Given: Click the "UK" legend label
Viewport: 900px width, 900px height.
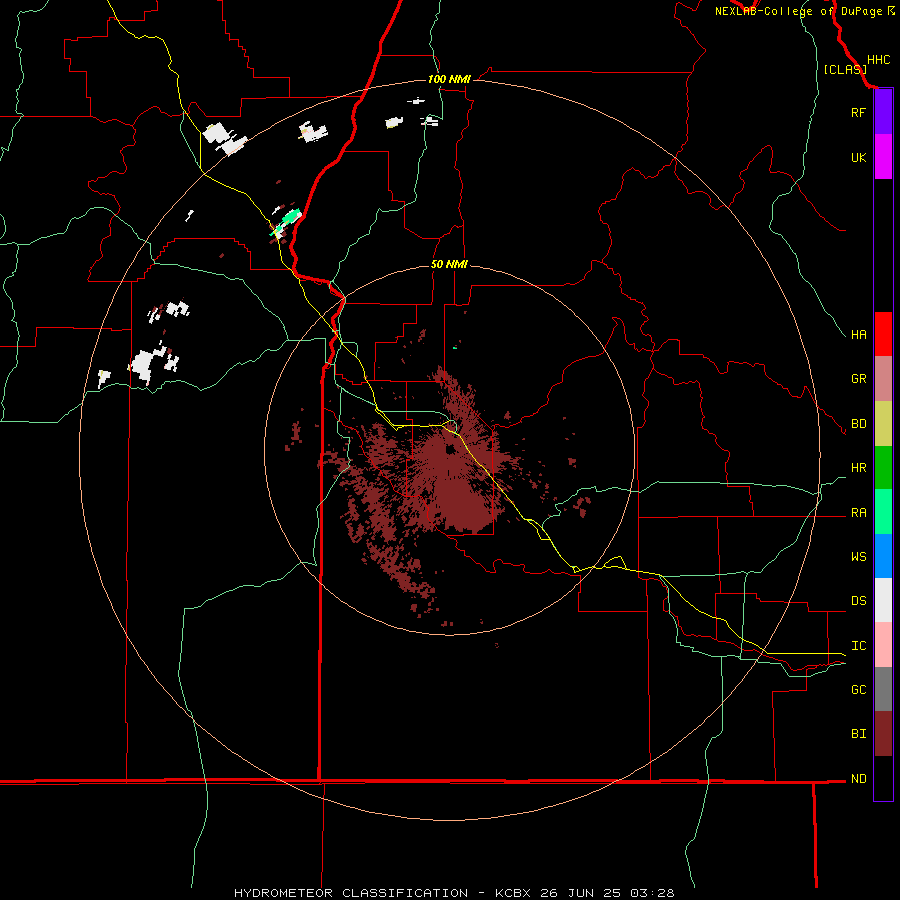Looking at the screenshot, I should coord(858,157).
